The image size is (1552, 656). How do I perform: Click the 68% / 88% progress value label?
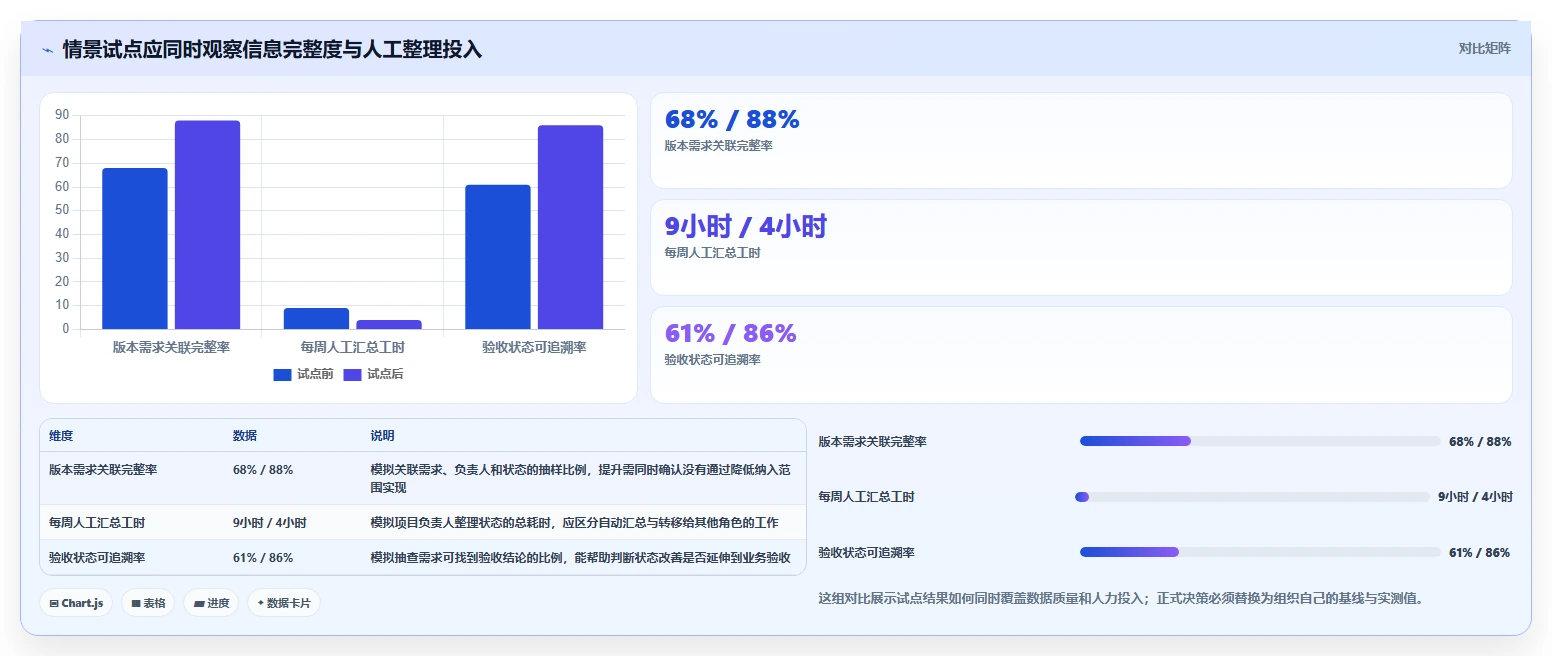coord(1480,442)
